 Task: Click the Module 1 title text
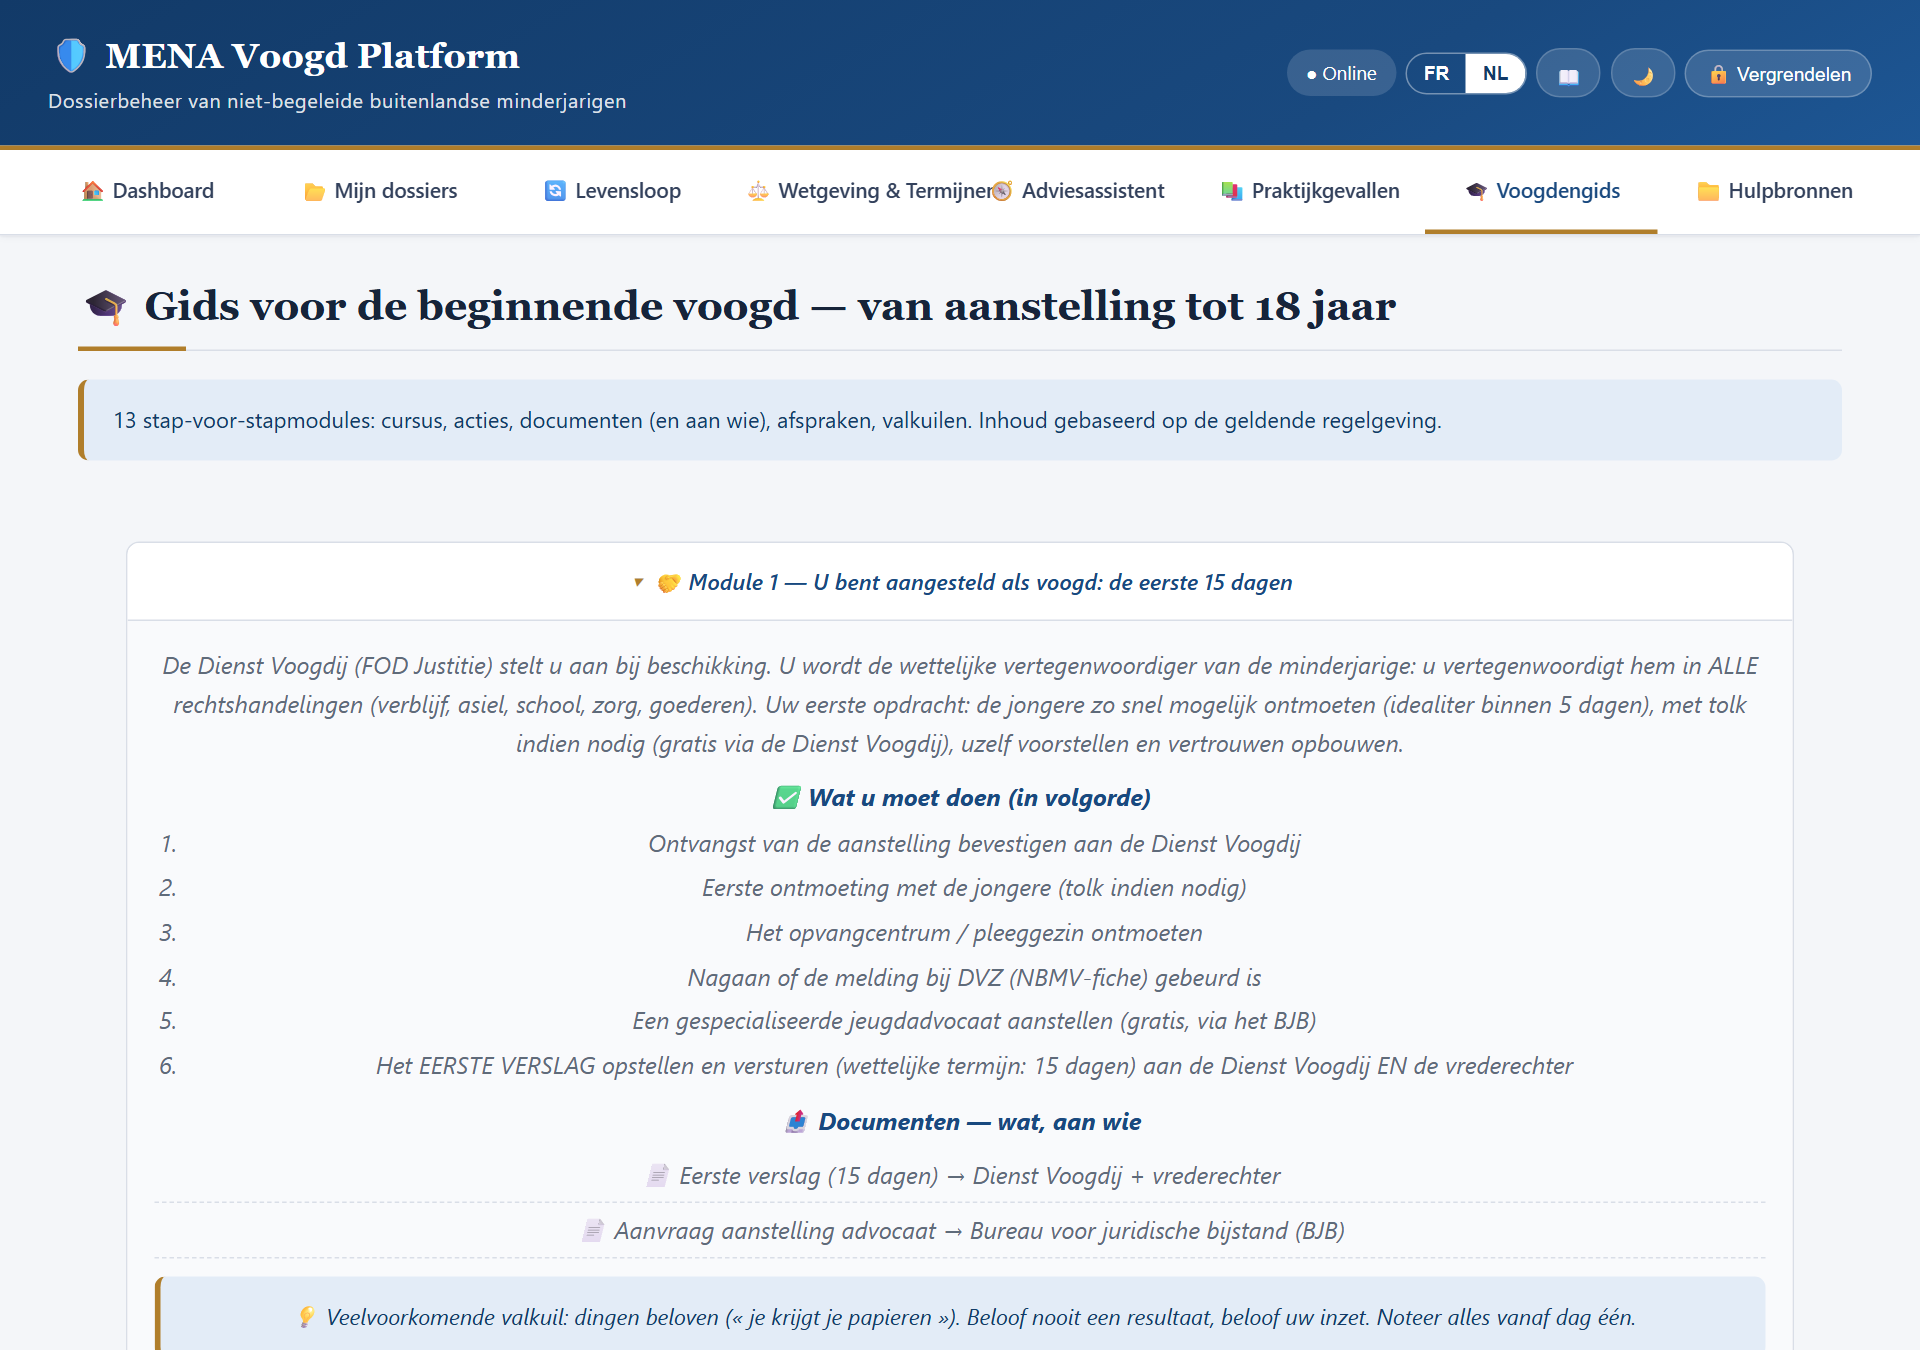coord(990,582)
